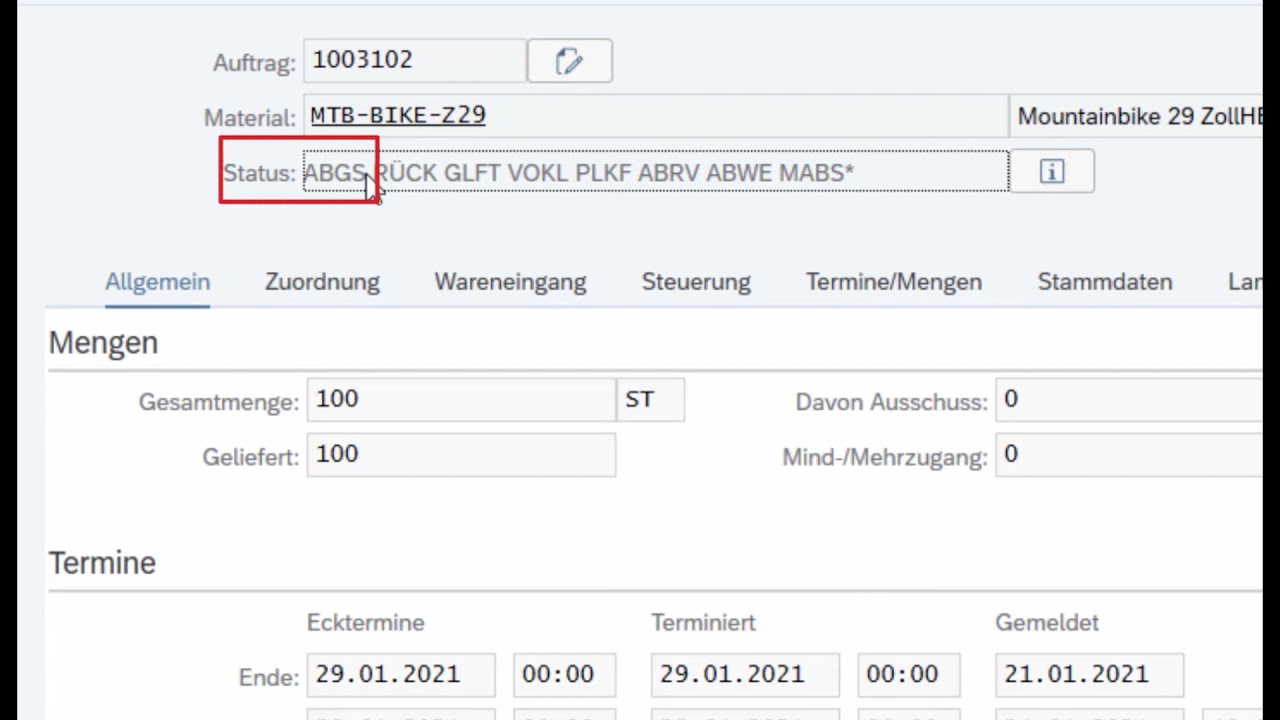This screenshot has height=720, width=1280.
Task: Click the Gemeldet Ende date 21.01.2021
Action: (x=1089, y=675)
